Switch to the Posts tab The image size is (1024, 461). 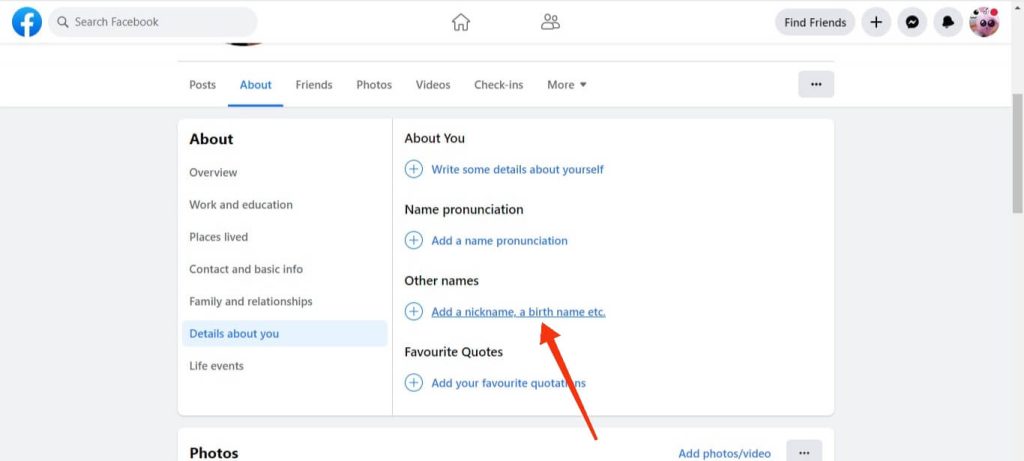tap(202, 85)
